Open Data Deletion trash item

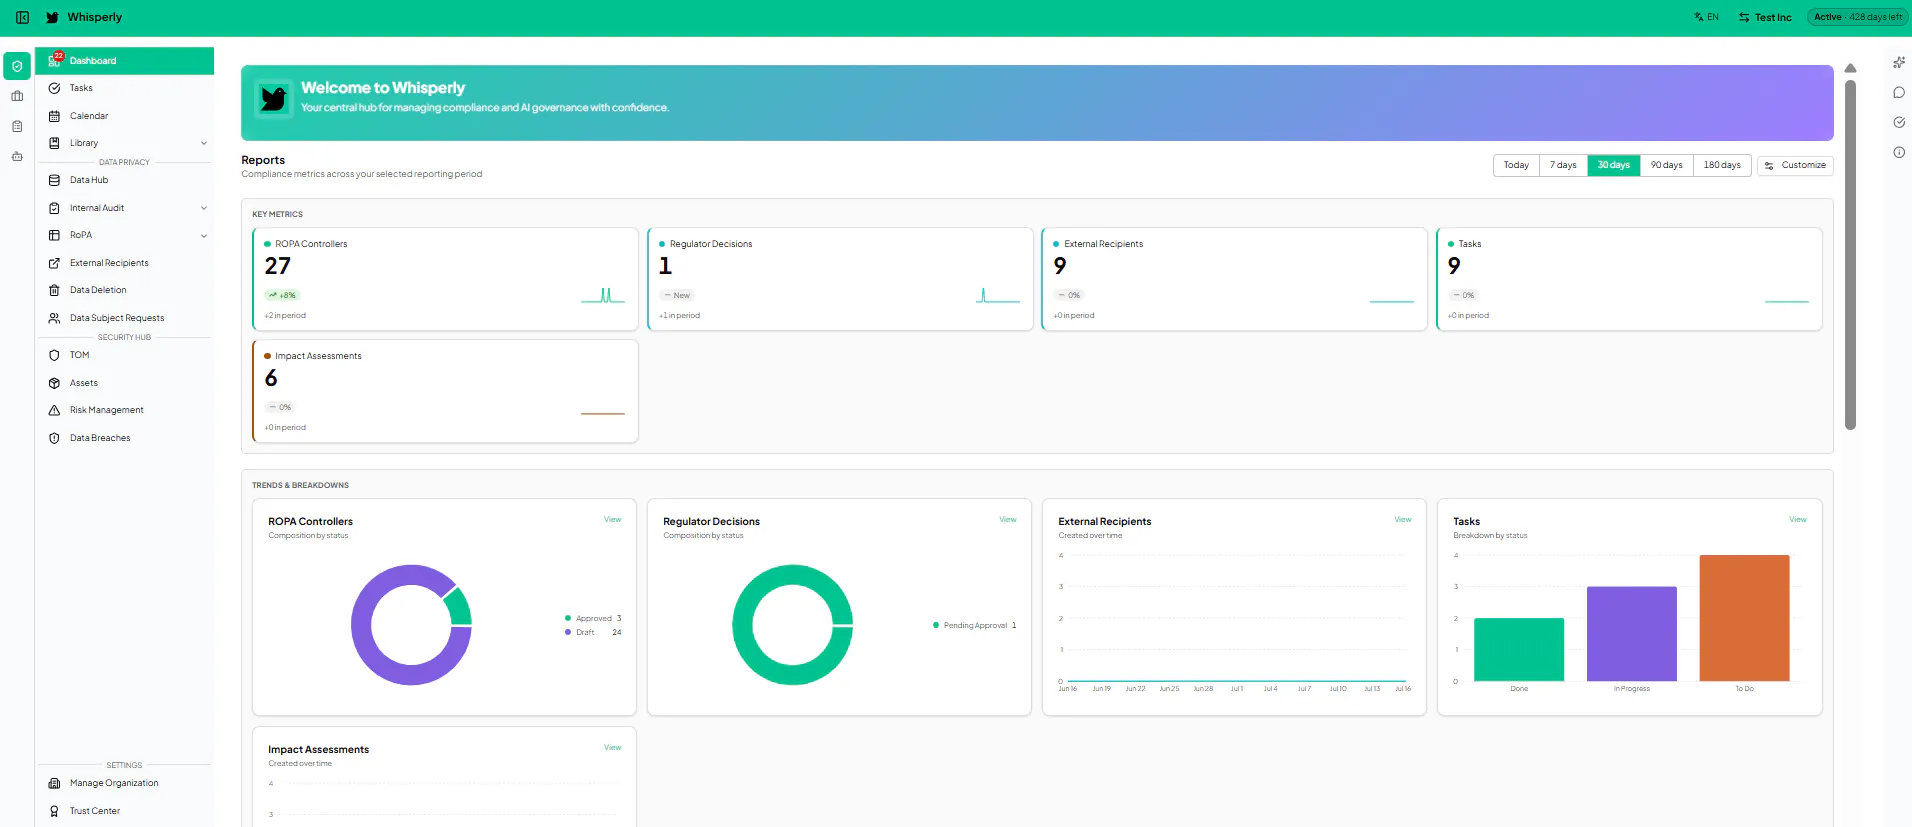coord(125,290)
